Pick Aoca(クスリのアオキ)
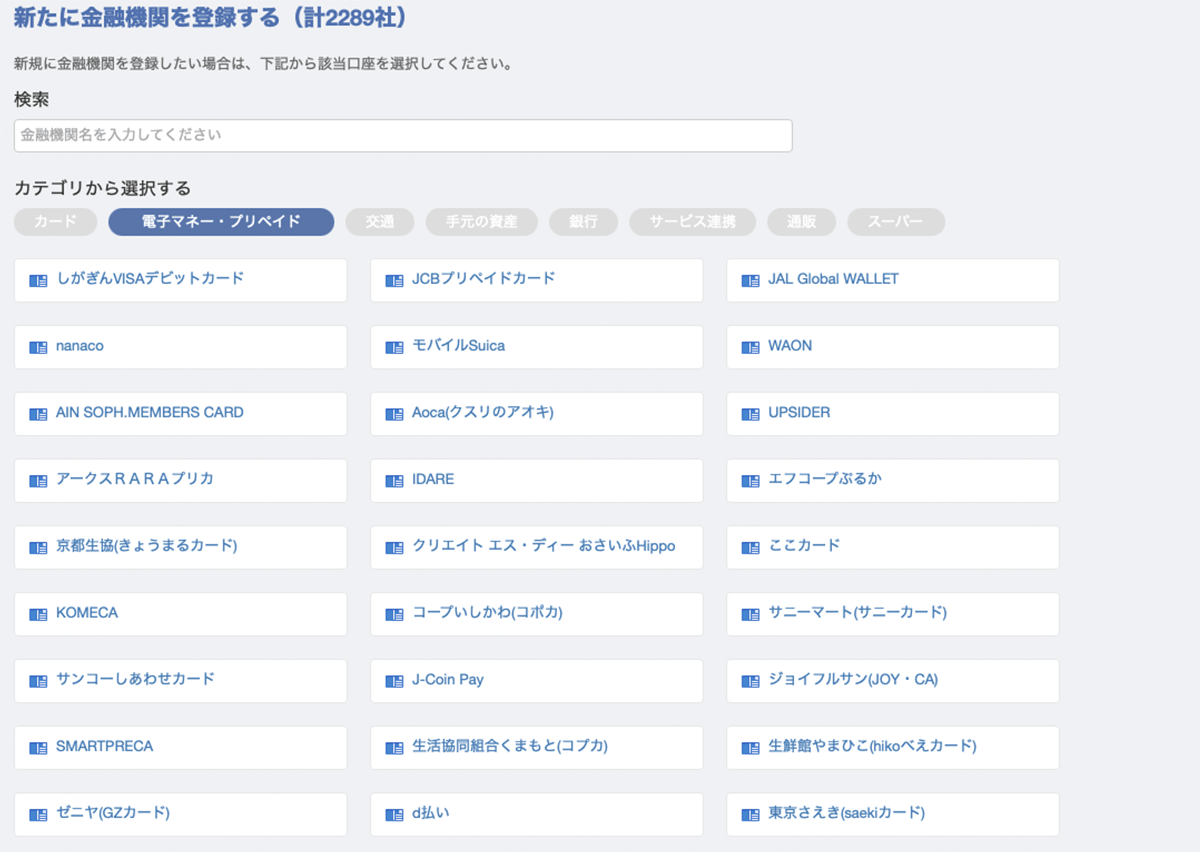Viewport: 1200px width, 852px height. pyautogui.click(x=537, y=414)
